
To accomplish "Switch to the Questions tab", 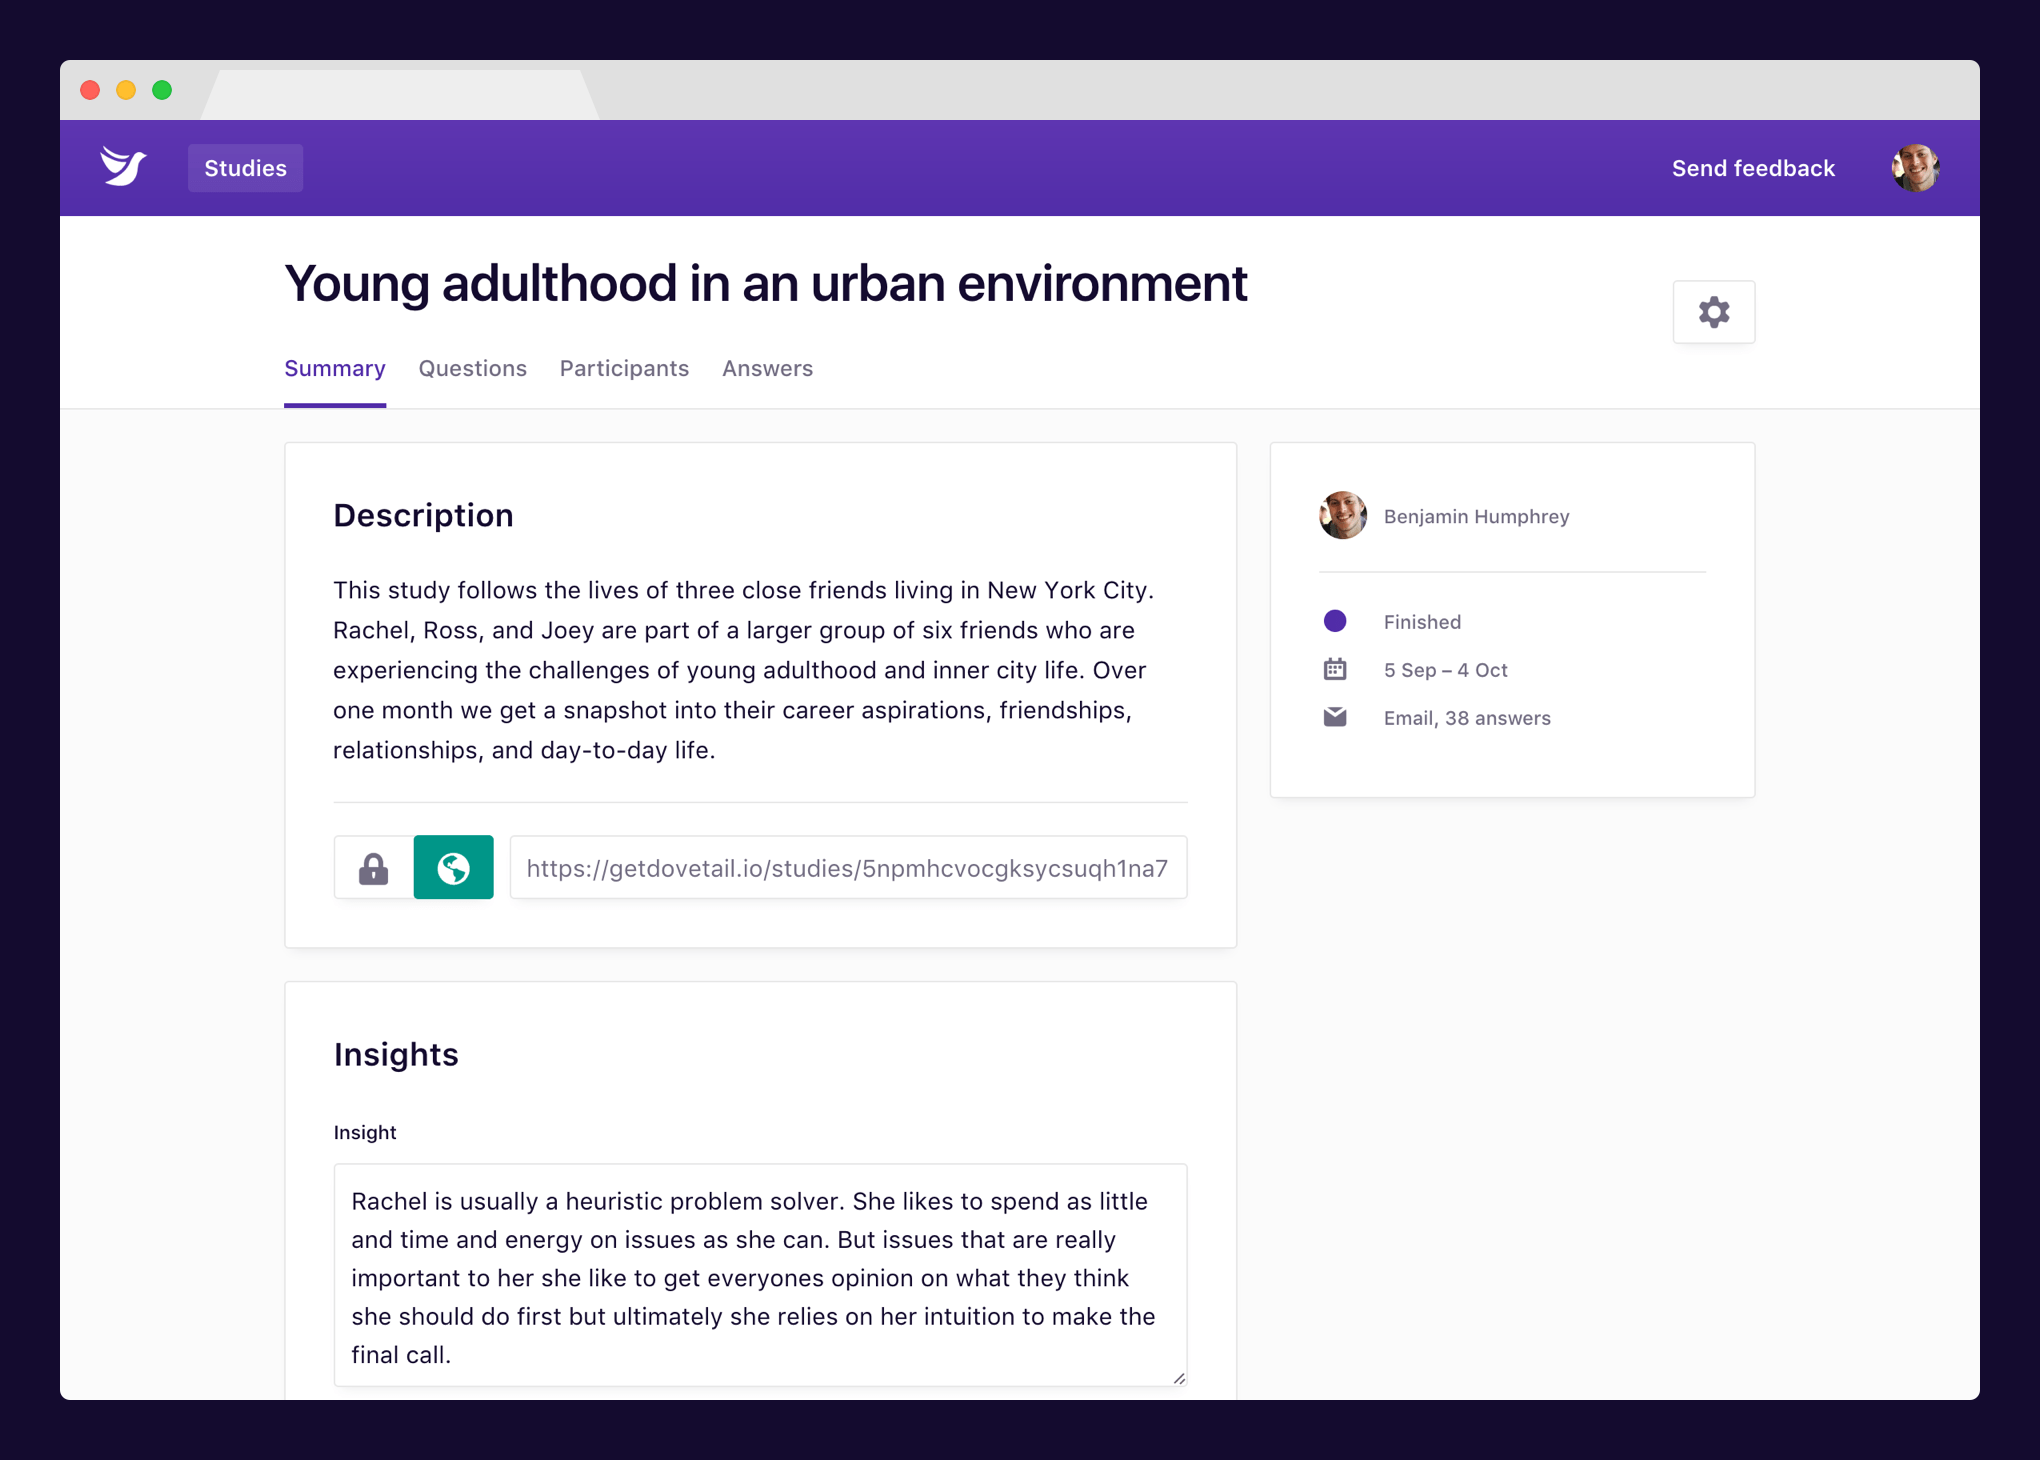I will pos(472,369).
